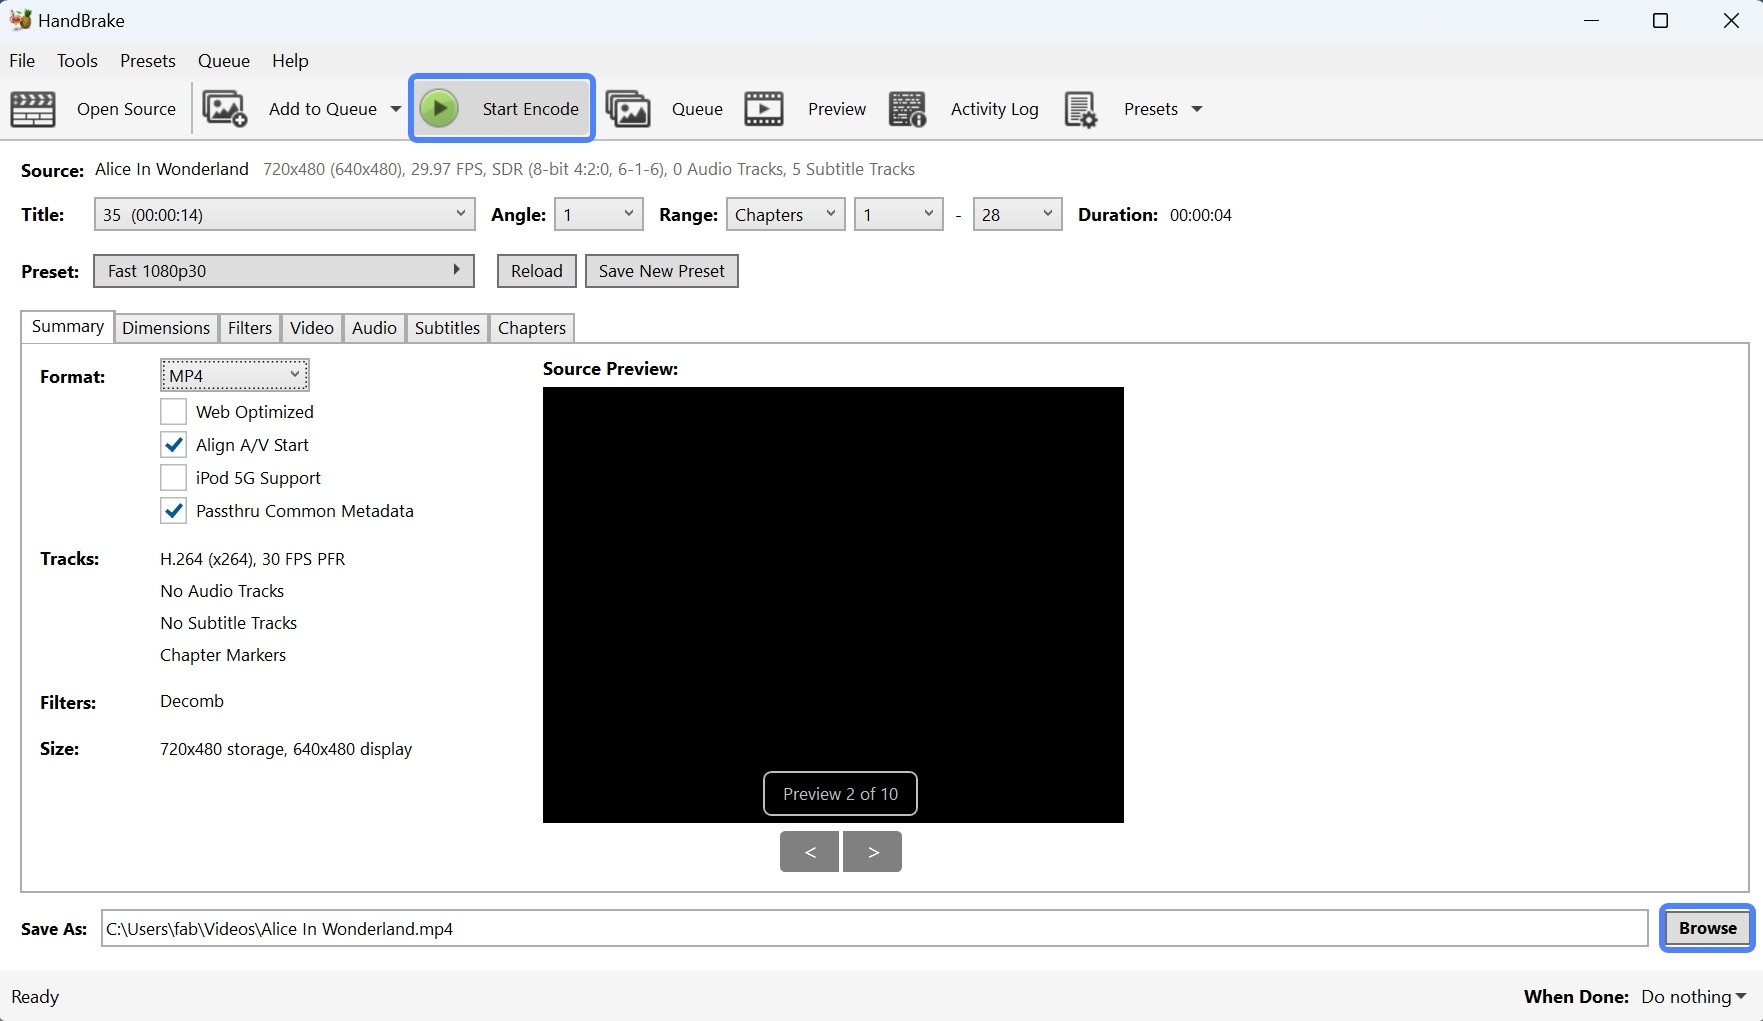The height and width of the screenshot is (1021, 1763).
Task: Open the Preview window icon
Action: click(x=764, y=108)
